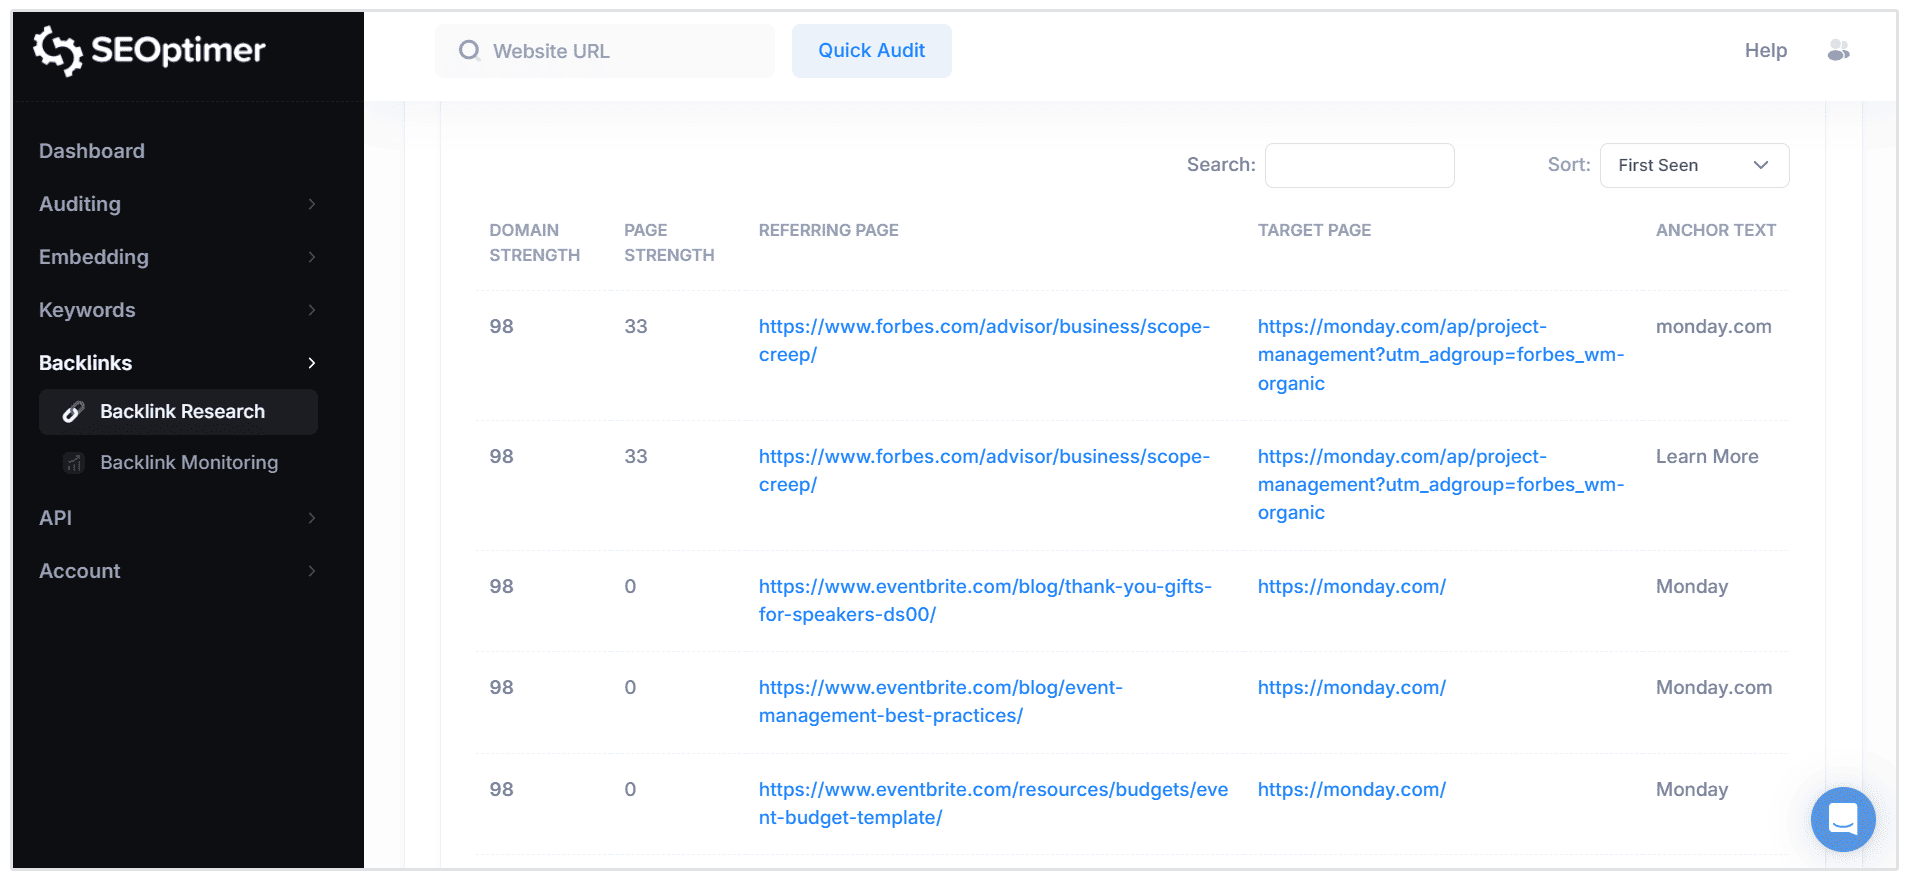Click the Backlink Monitoring chart icon
This screenshot has width=1910, height=880.
click(73, 463)
